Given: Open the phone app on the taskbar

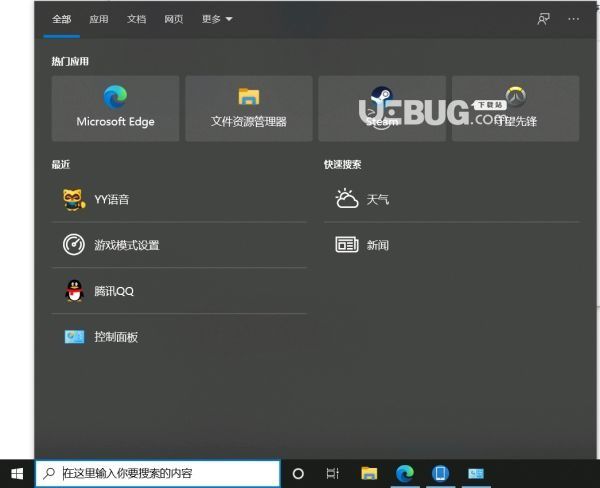Looking at the screenshot, I should click(x=440, y=474).
